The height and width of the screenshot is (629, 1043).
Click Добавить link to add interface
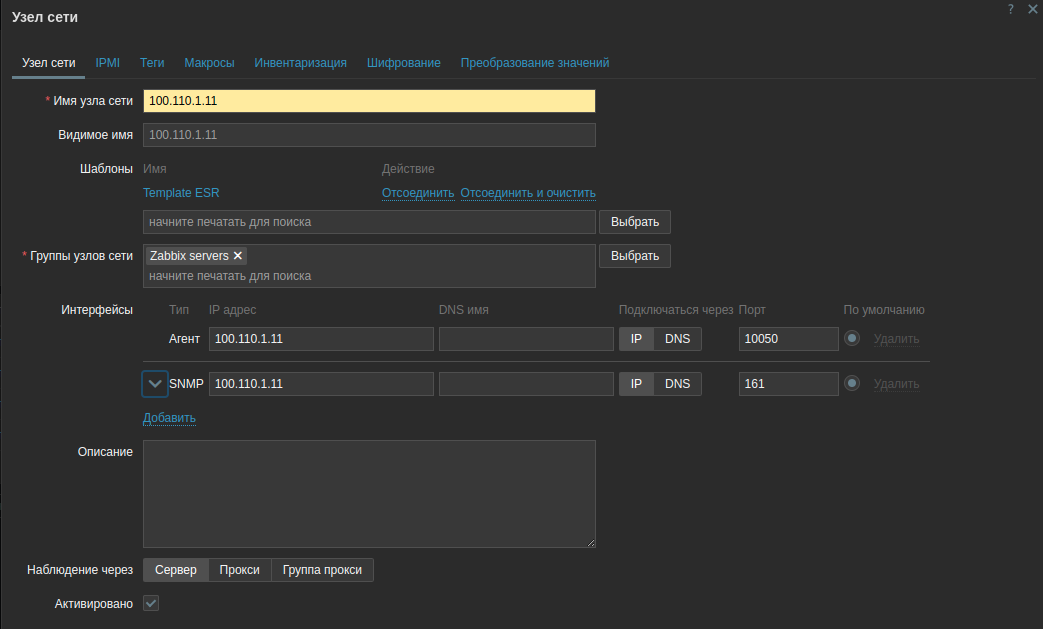tap(169, 418)
